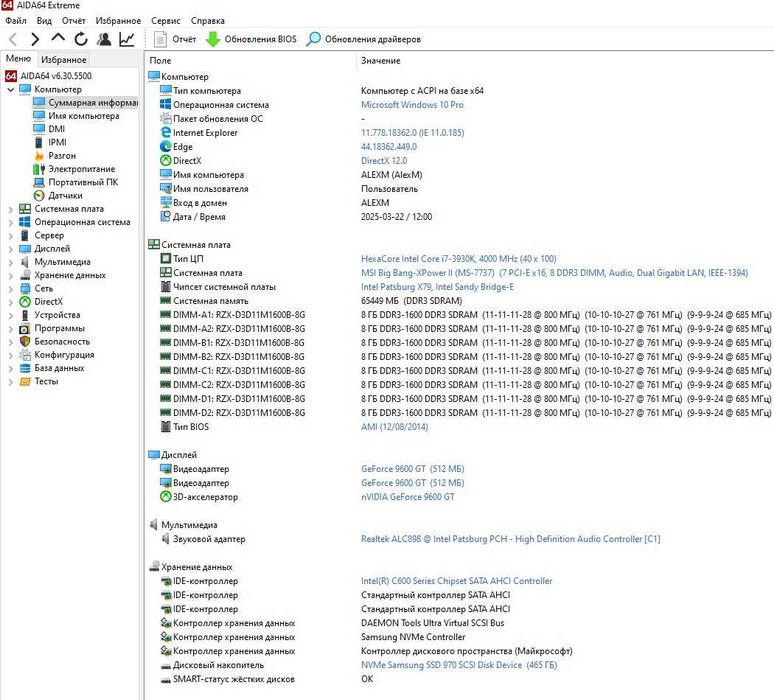The height and width of the screenshot is (700, 774).
Task: Open NVMe Samsung SSD 970 disk link
Action: (459, 665)
